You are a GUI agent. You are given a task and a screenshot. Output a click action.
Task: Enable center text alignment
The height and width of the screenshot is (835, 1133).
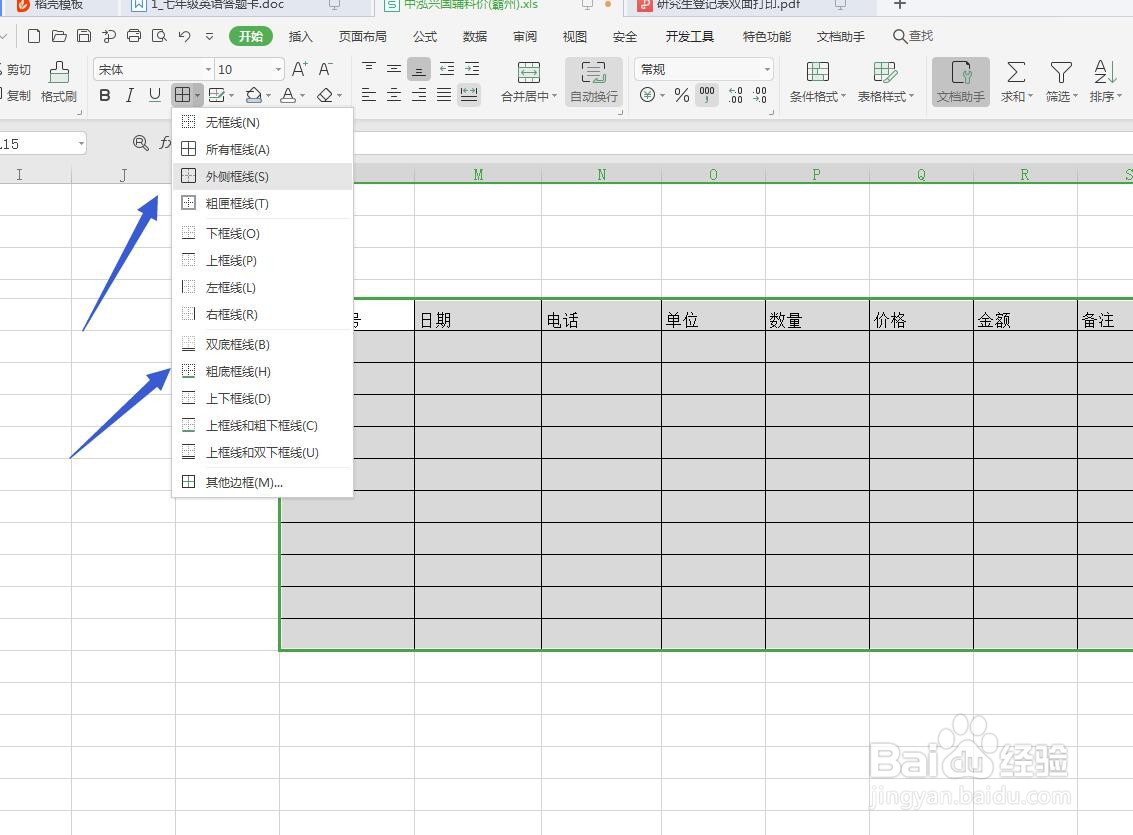[394, 95]
